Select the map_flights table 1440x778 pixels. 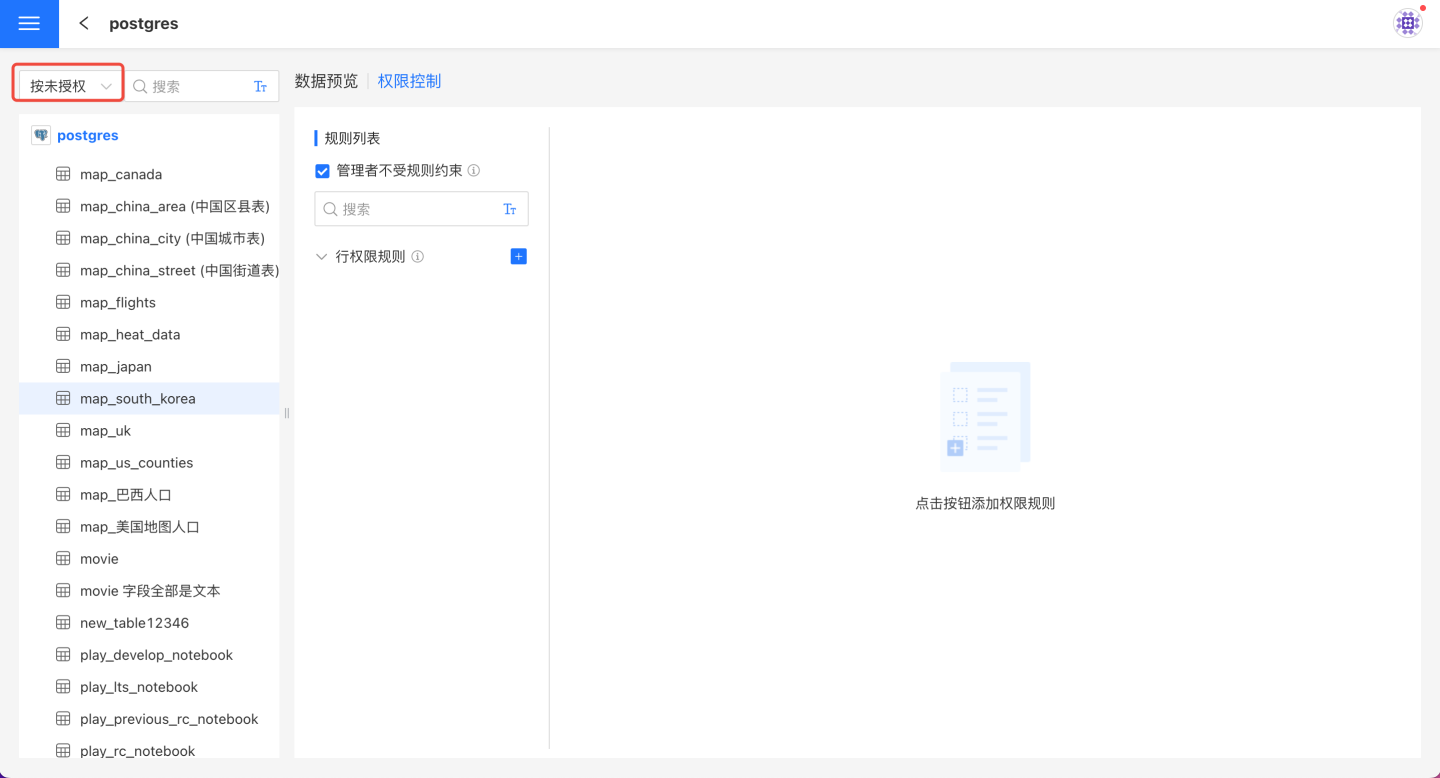point(118,302)
